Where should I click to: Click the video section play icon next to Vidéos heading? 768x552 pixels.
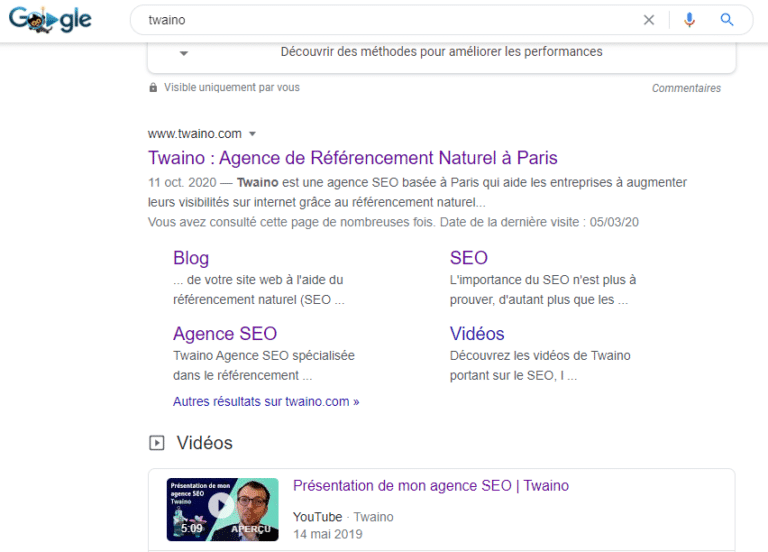(157, 443)
